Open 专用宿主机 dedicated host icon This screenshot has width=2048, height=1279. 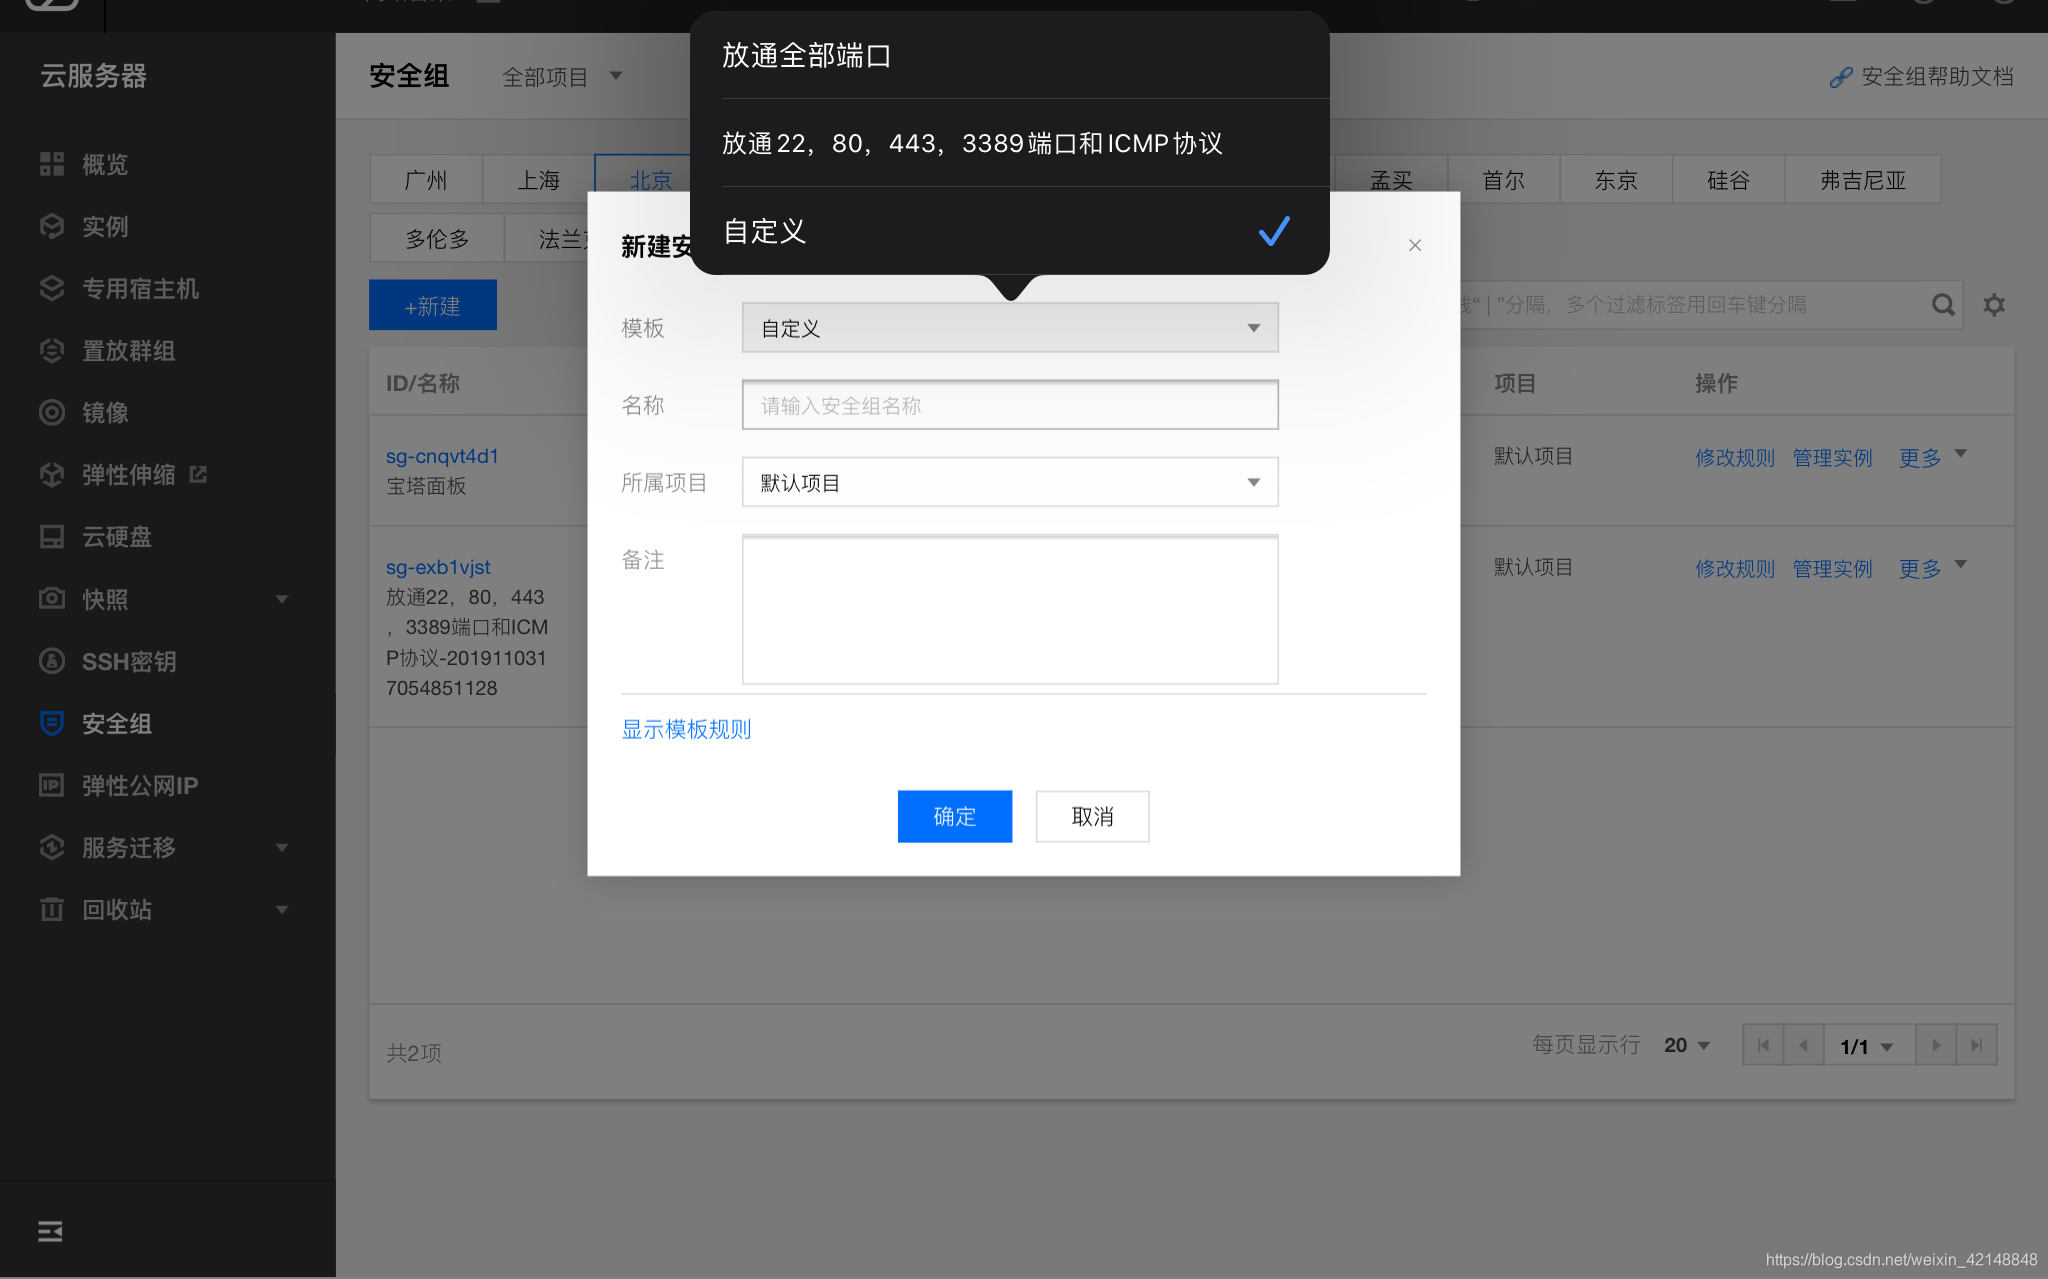52,288
